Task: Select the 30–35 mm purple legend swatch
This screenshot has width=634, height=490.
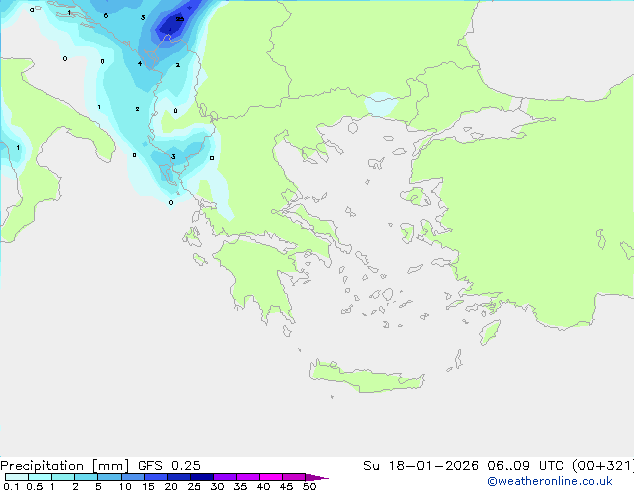Action: (x=224, y=477)
